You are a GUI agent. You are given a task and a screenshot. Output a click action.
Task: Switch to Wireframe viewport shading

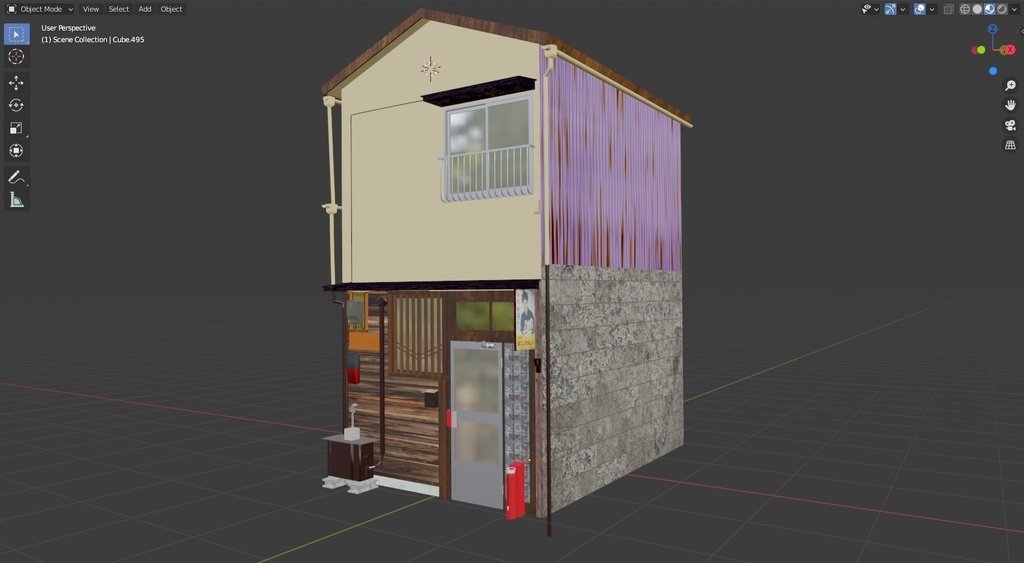click(x=965, y=9)
